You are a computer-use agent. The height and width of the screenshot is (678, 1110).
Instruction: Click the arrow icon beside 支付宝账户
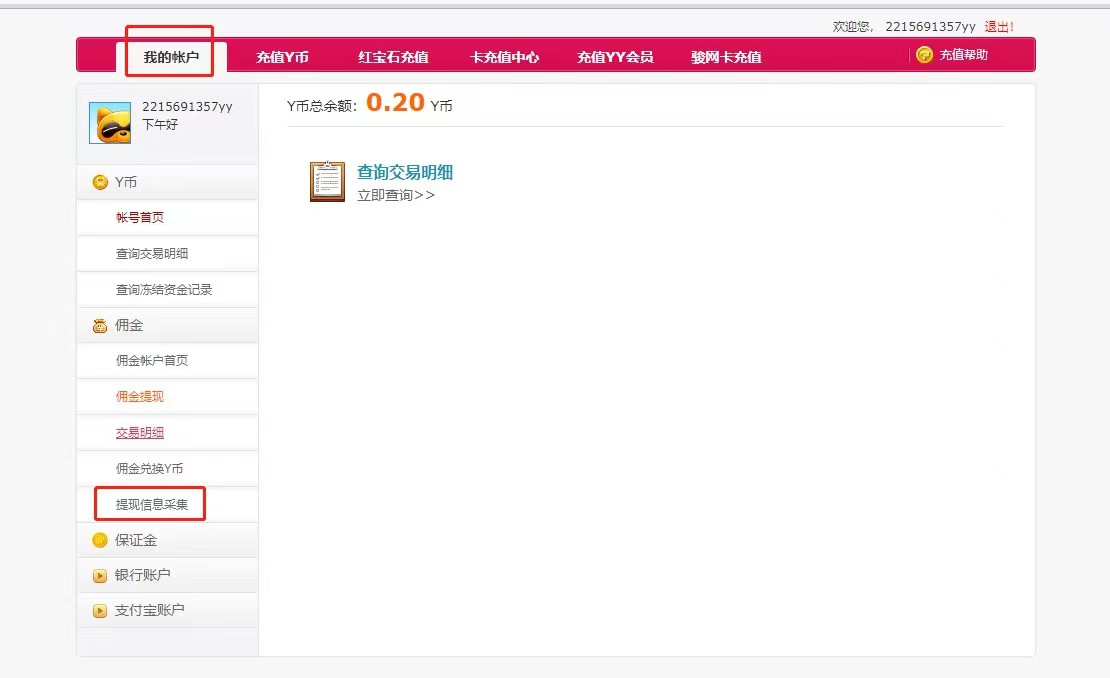100,610
